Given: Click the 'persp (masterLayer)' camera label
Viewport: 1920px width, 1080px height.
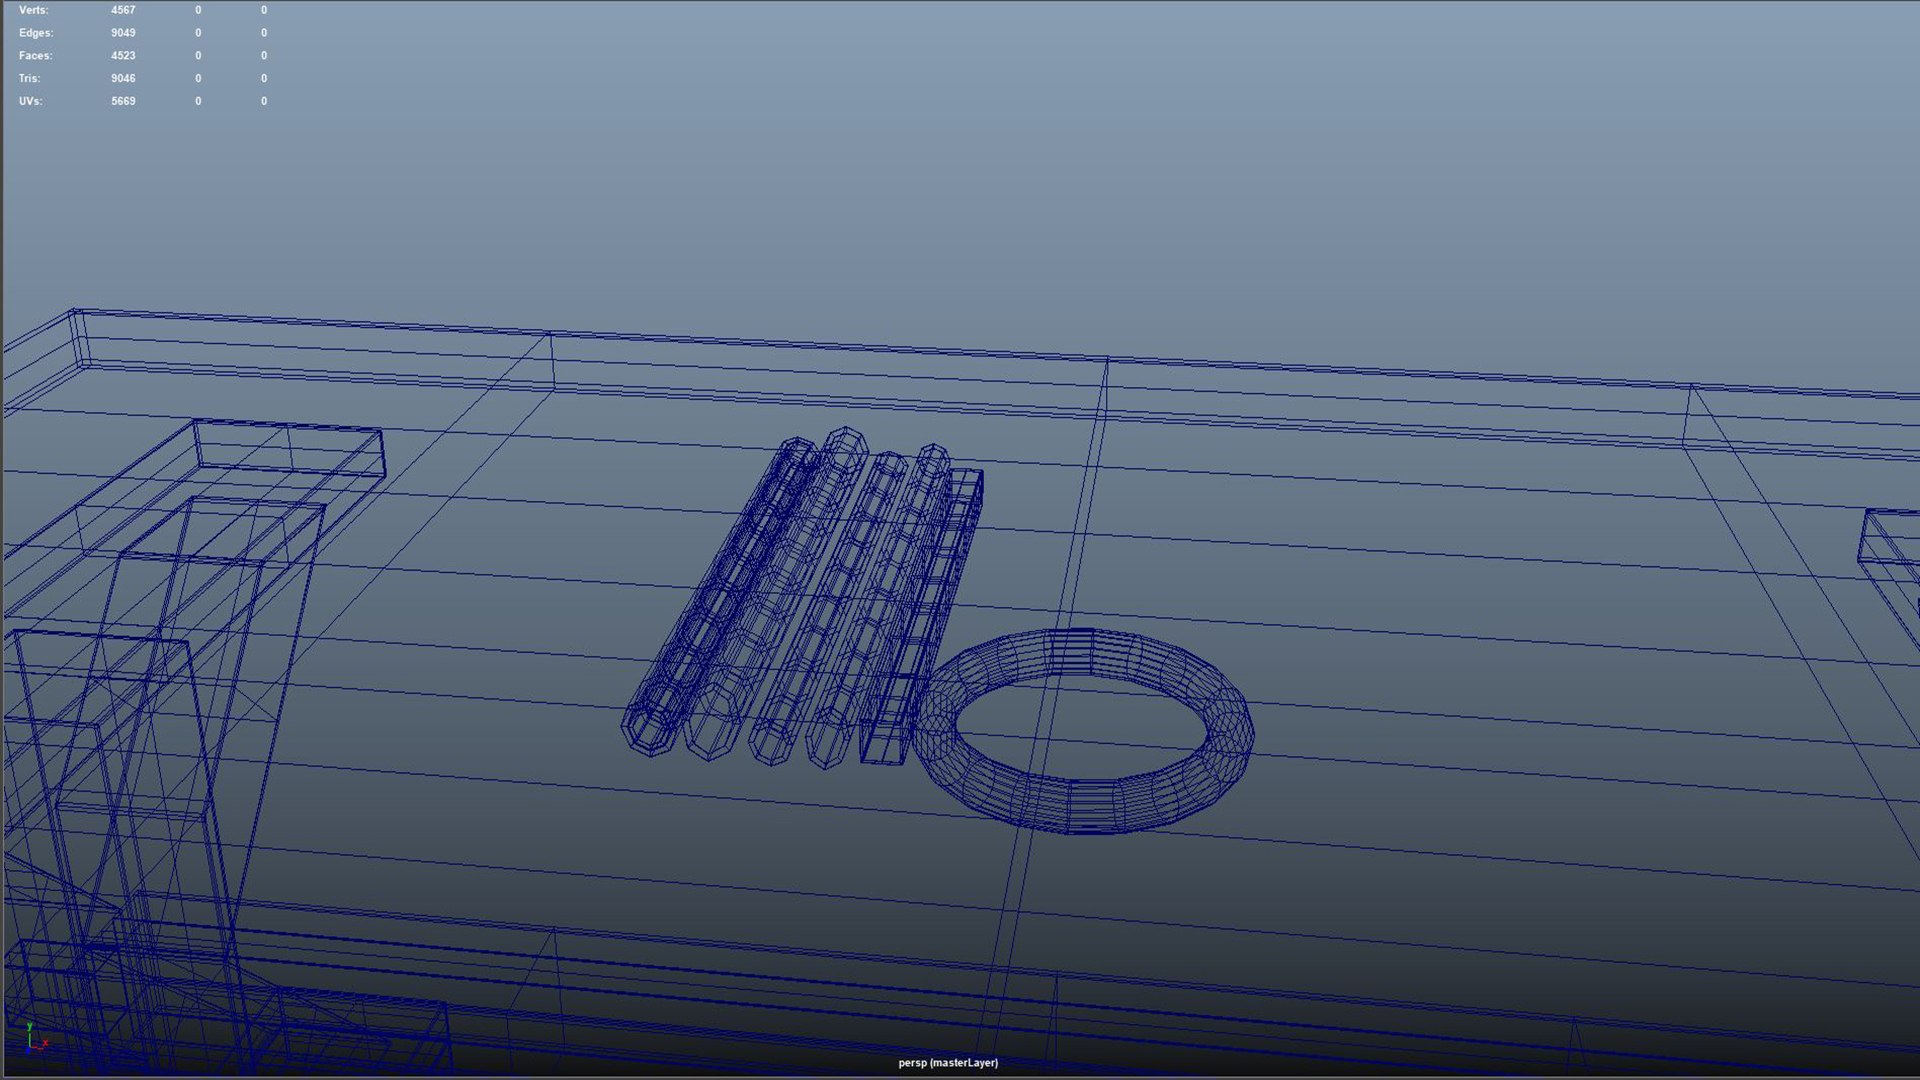Looking at the screenshot, I should 948,1063.
